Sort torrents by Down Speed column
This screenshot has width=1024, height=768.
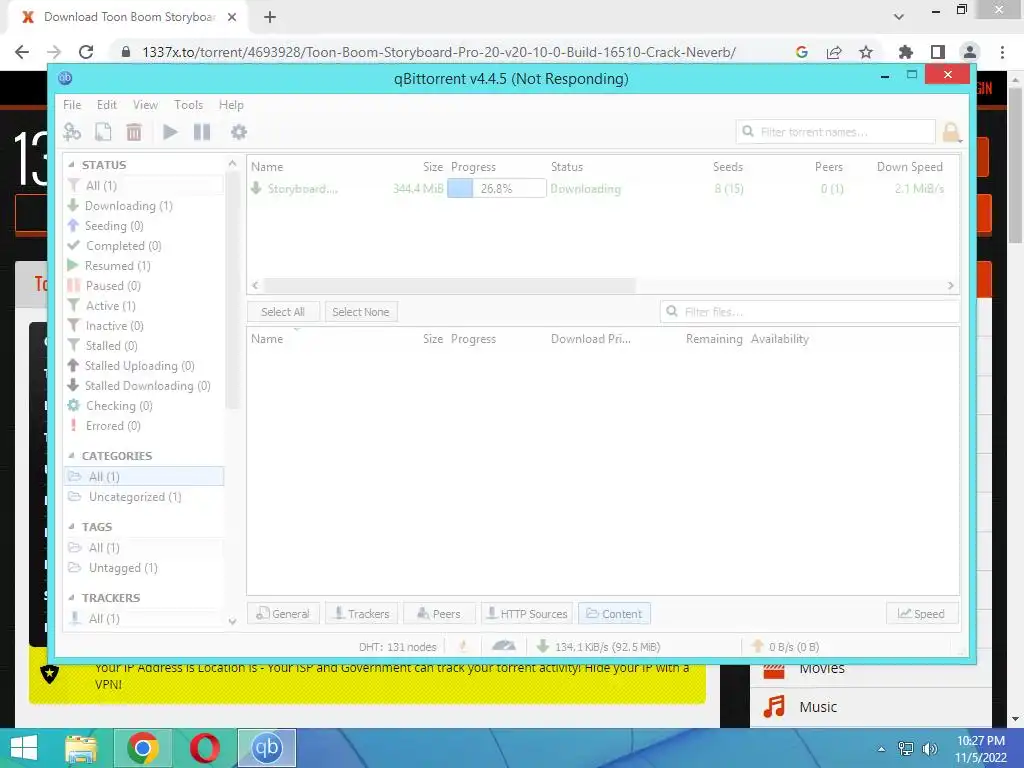[x=910, y=167]
